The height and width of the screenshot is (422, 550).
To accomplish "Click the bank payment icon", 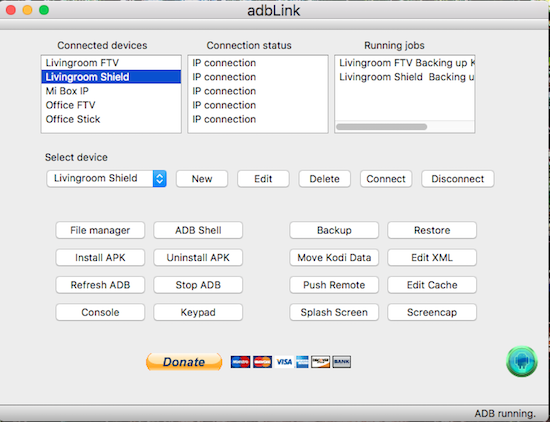I will pyautogui.click(x=341, y=362).
